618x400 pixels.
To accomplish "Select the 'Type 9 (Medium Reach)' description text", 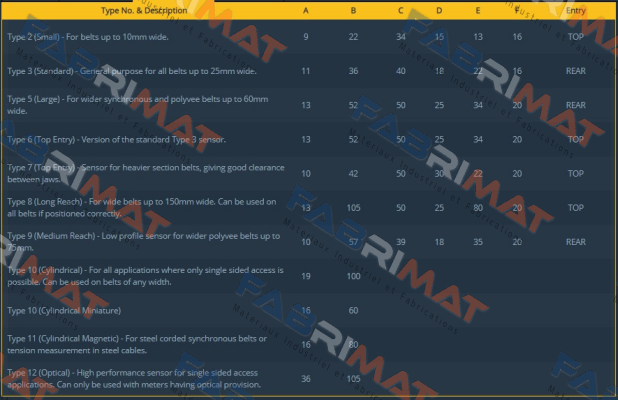I will tap(143, 242).
